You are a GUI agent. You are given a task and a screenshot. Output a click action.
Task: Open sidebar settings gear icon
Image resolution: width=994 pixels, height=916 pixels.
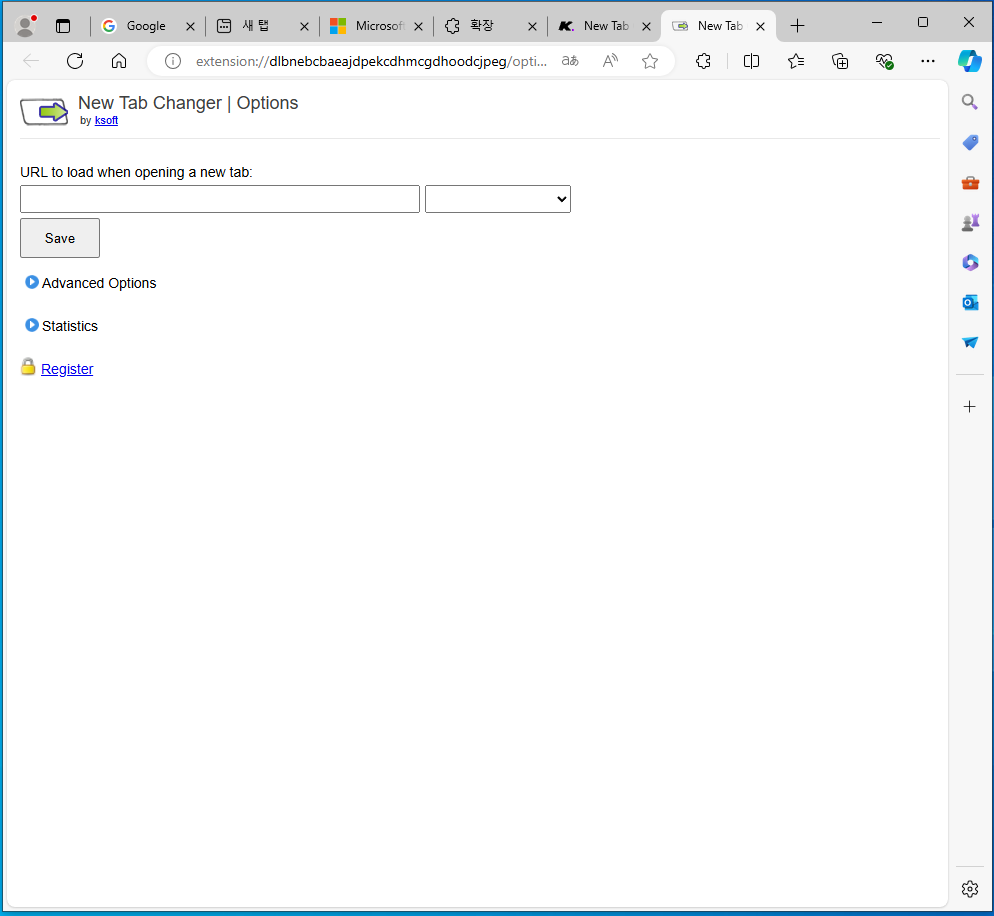[x=969, y=889]
